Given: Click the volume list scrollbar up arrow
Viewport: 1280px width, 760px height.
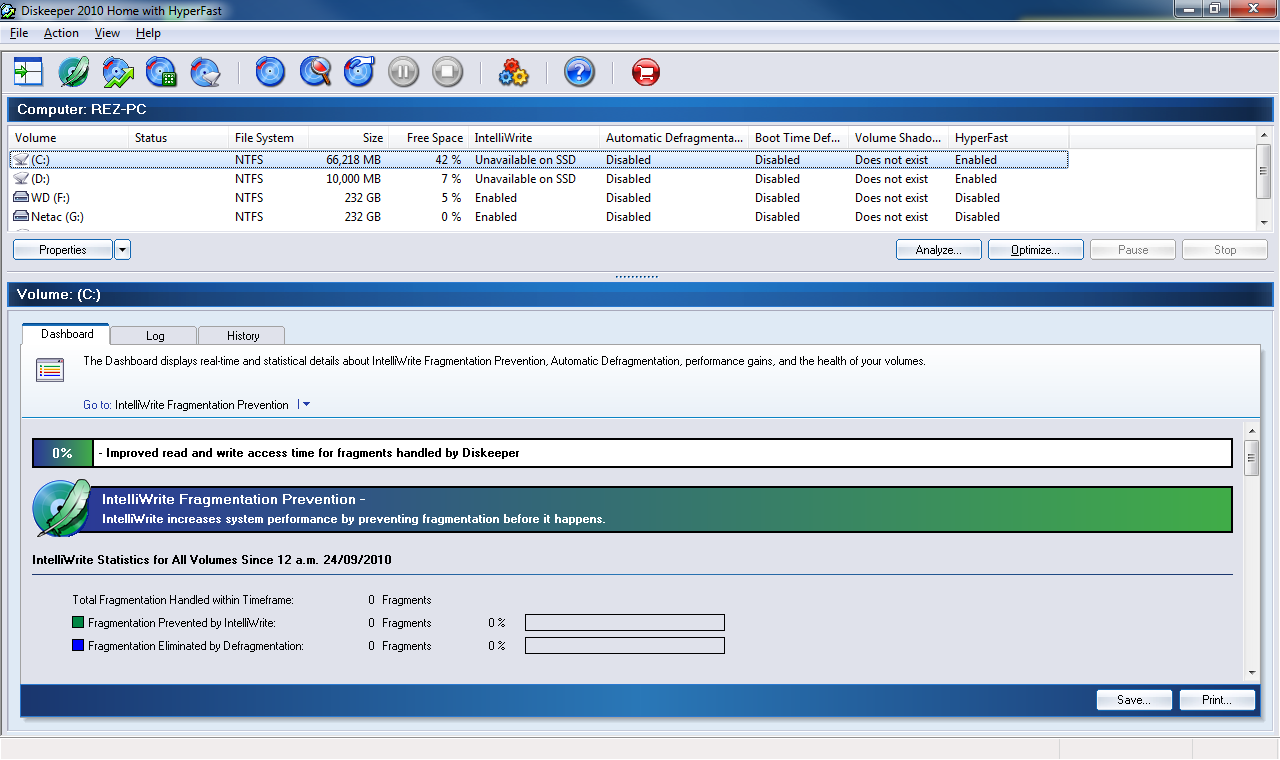Looking at the screenshot, I should coord(1264,135).
